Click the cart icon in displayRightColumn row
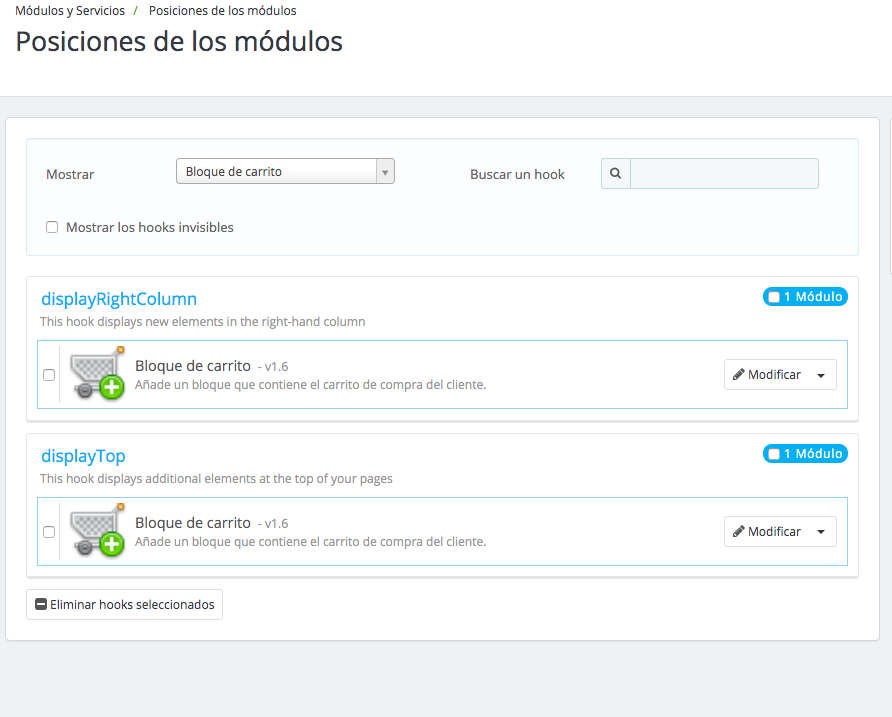 (97, 373)
